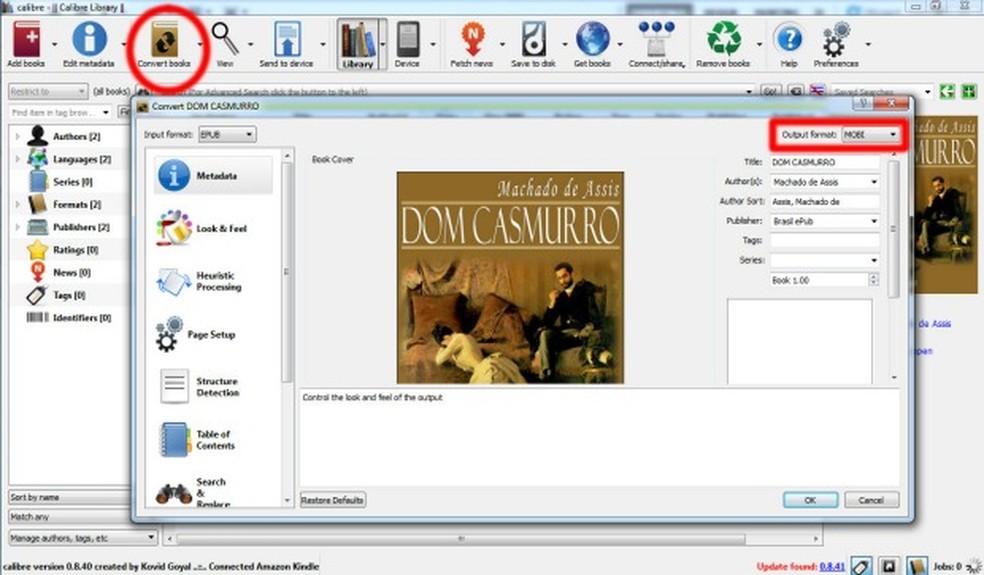This screenshot has height=575, width=984.
Task: Open Edit metadata tool
Action: (x=89, y=39)
